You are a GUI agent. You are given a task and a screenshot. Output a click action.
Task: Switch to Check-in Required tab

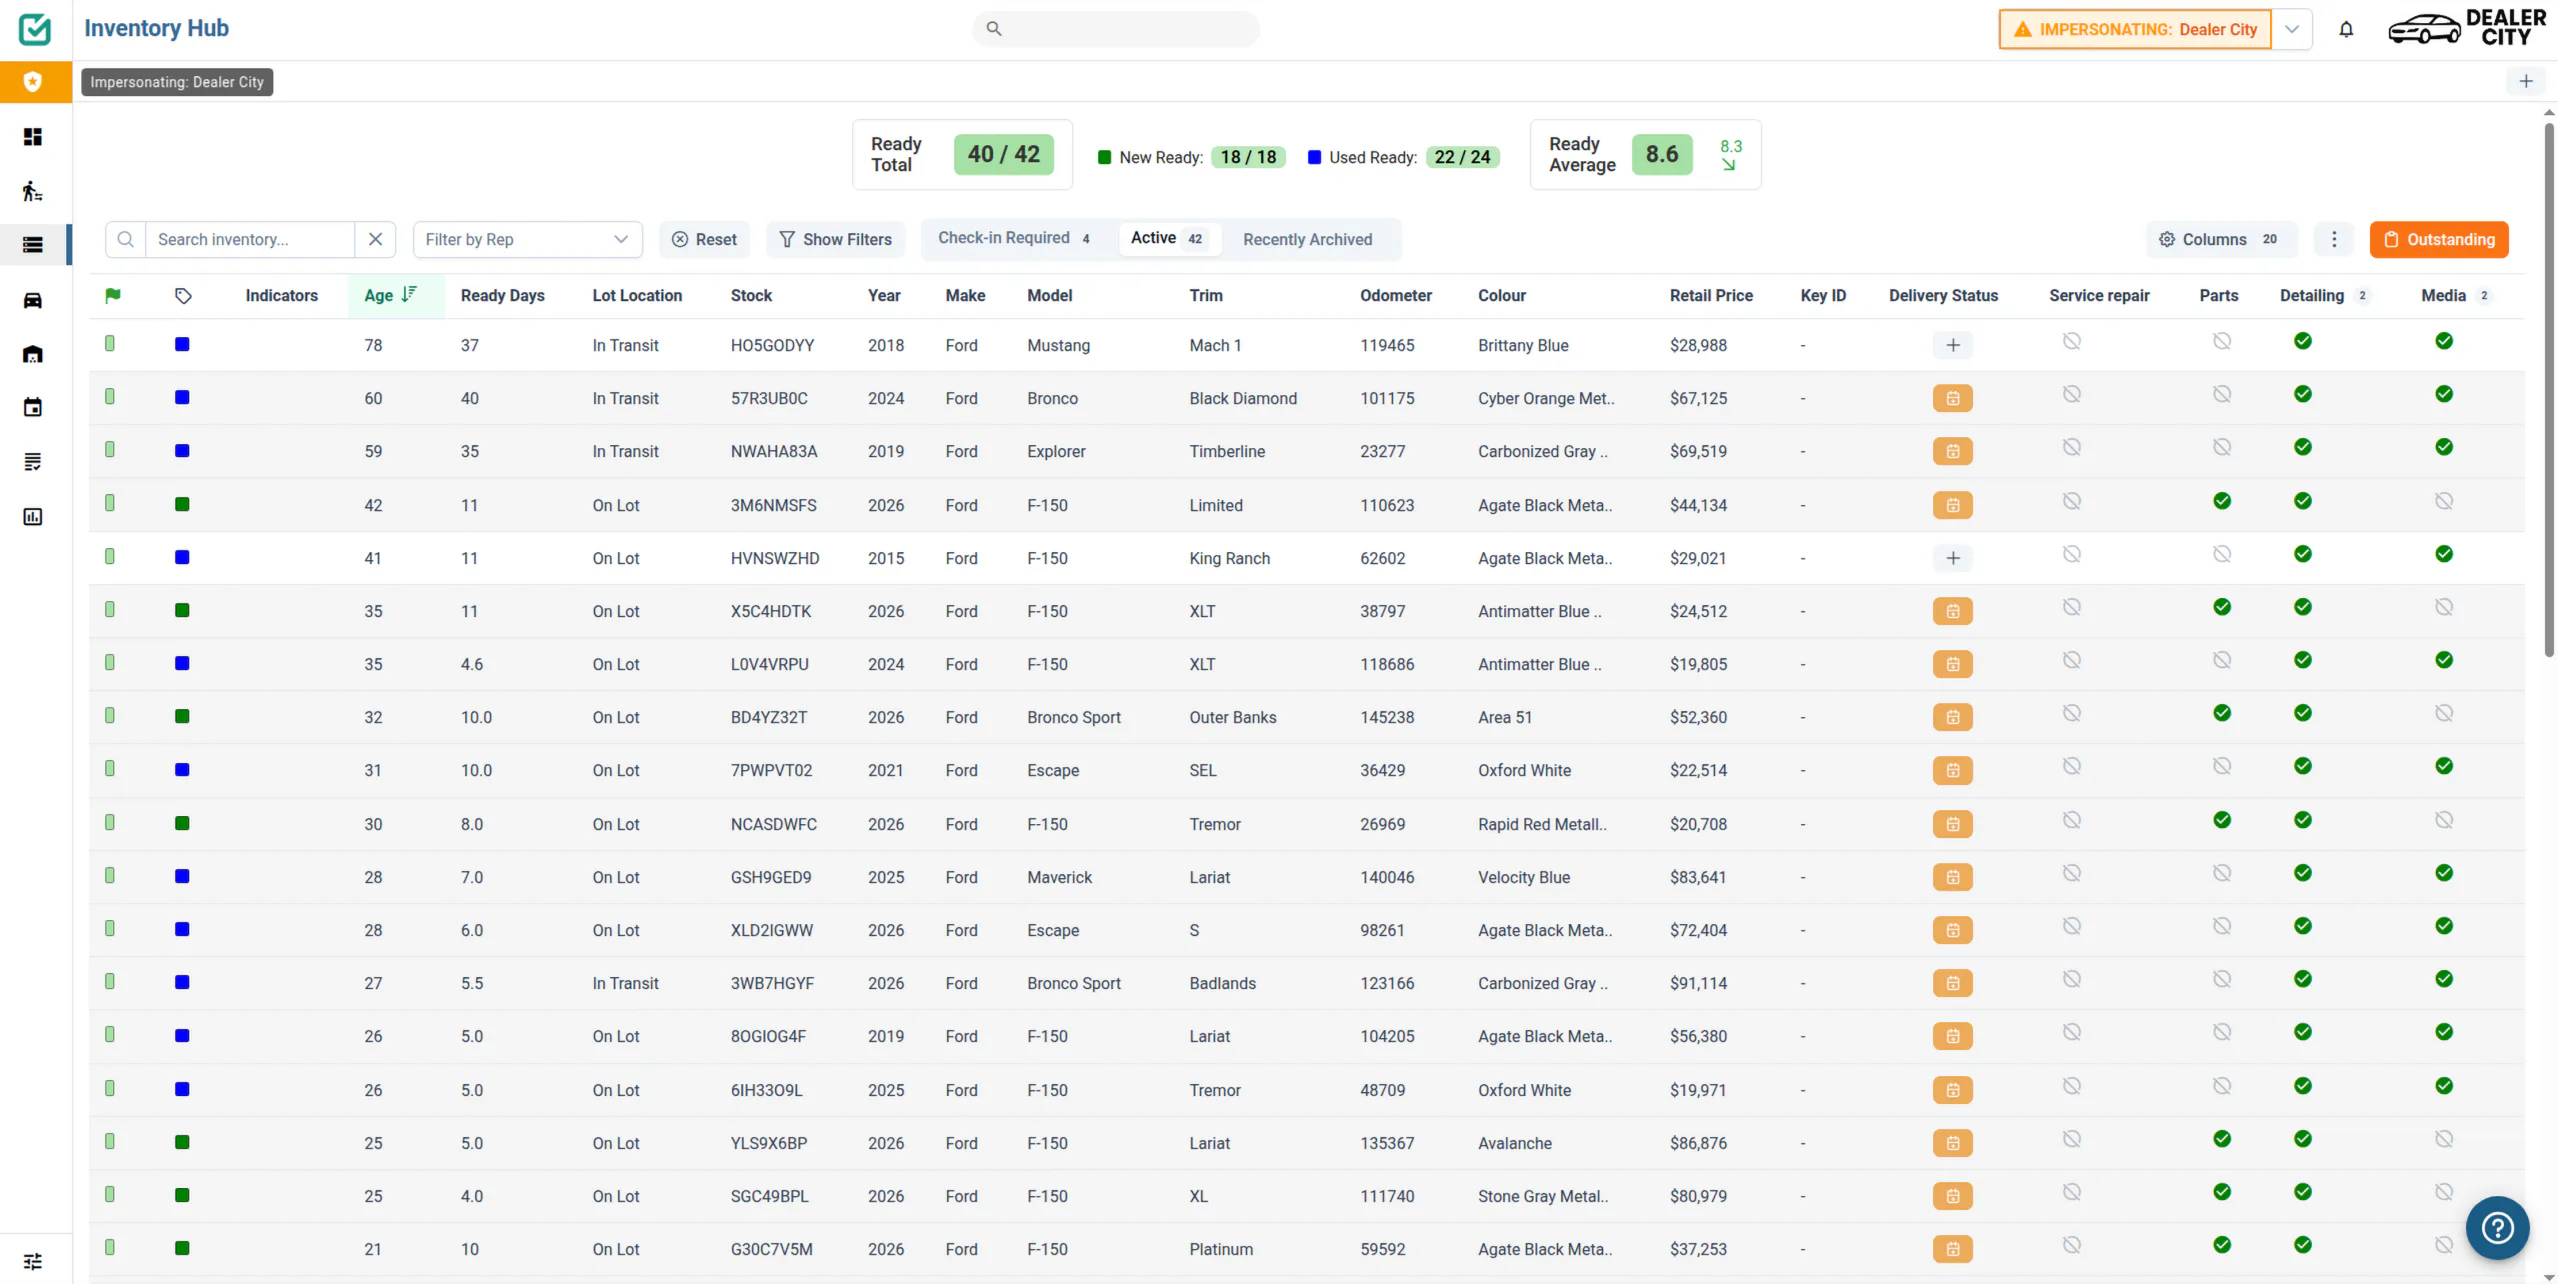1014,238
